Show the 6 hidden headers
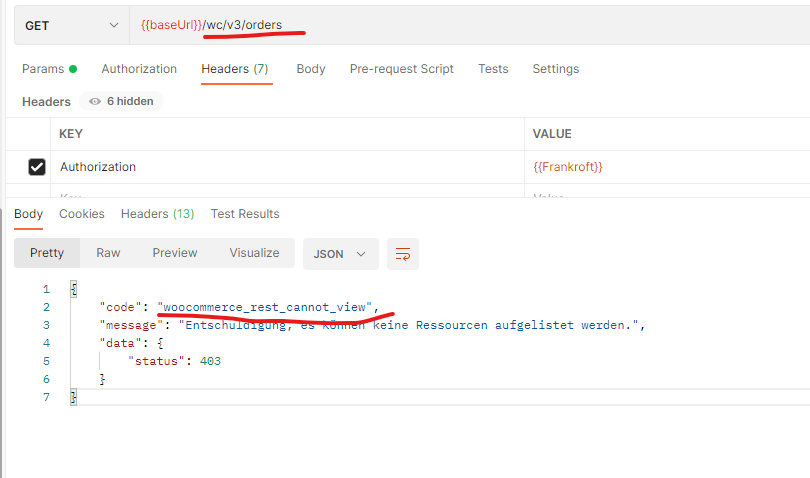This screenshot has height=478, width=810. [121, 101]
